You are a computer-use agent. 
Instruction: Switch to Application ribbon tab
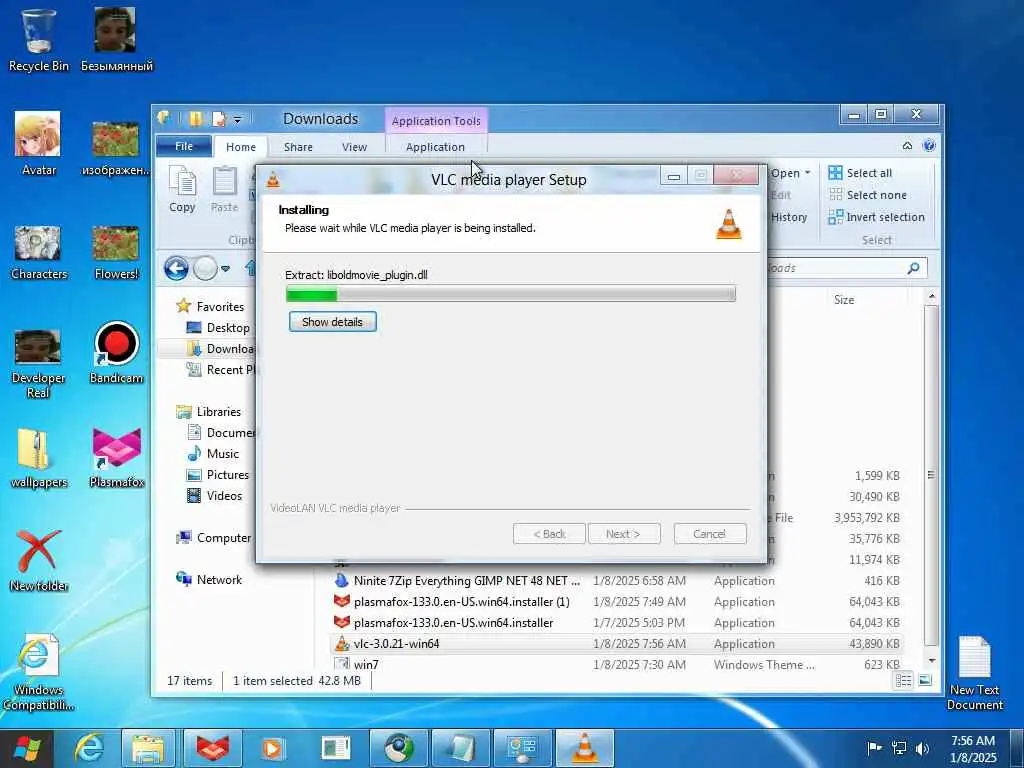pos(436,147)
